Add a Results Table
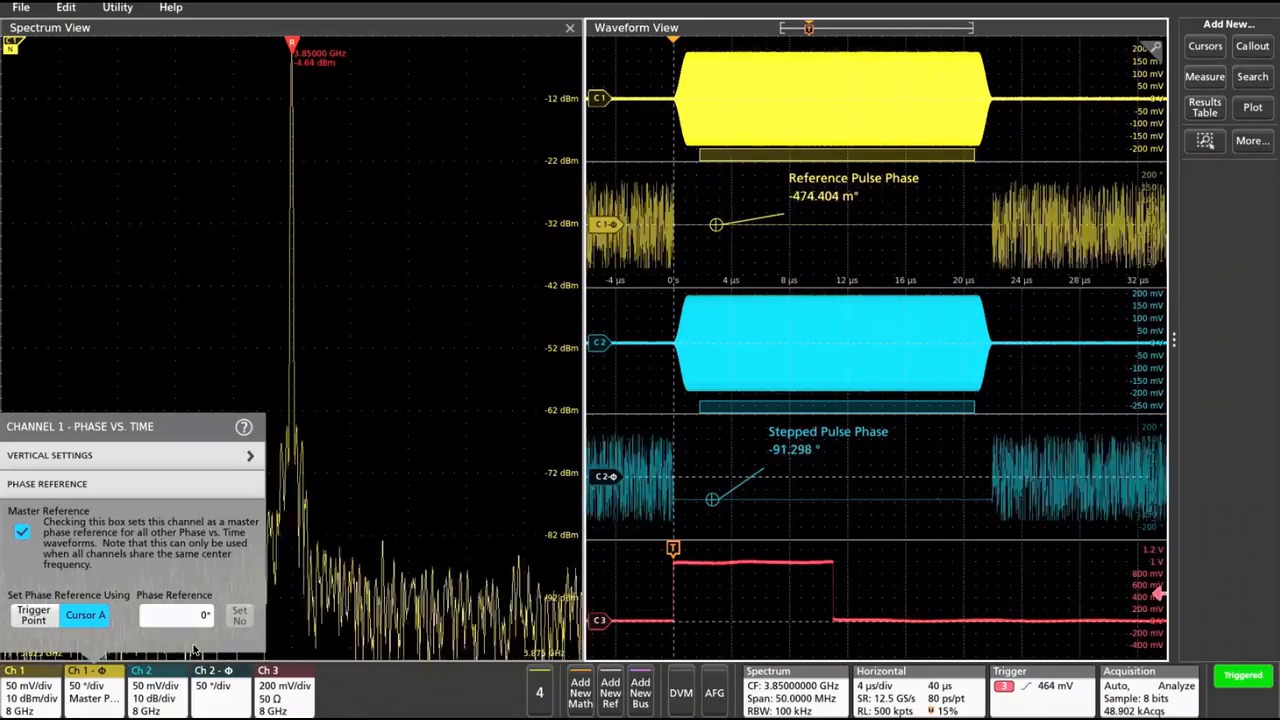The height and width of the screenshot is (720, 1280). click(x=1204, y=107)
